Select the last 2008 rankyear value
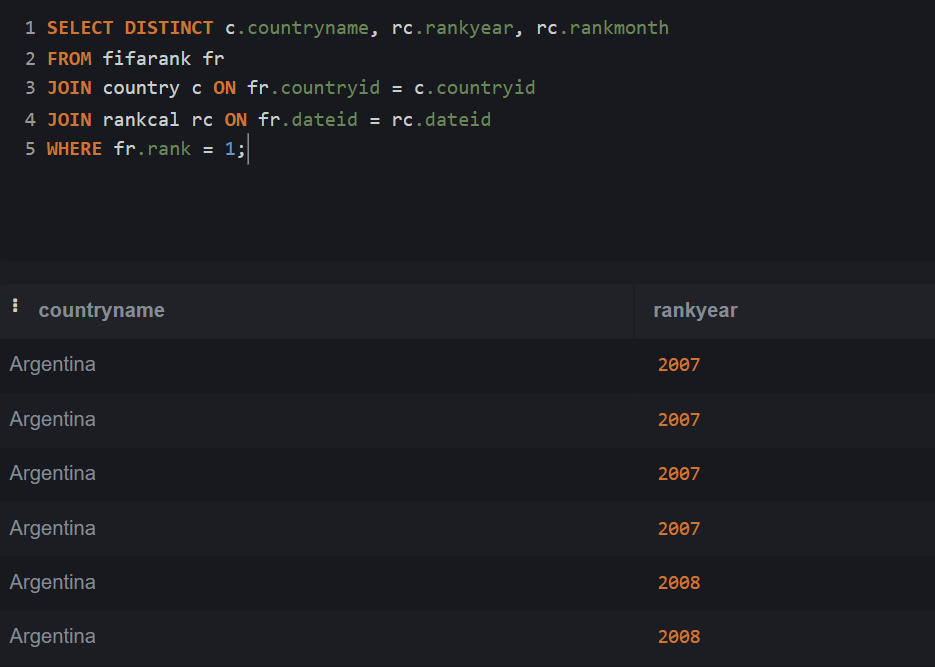The width and height of the screenshot is (935, 667). (679, 637)
